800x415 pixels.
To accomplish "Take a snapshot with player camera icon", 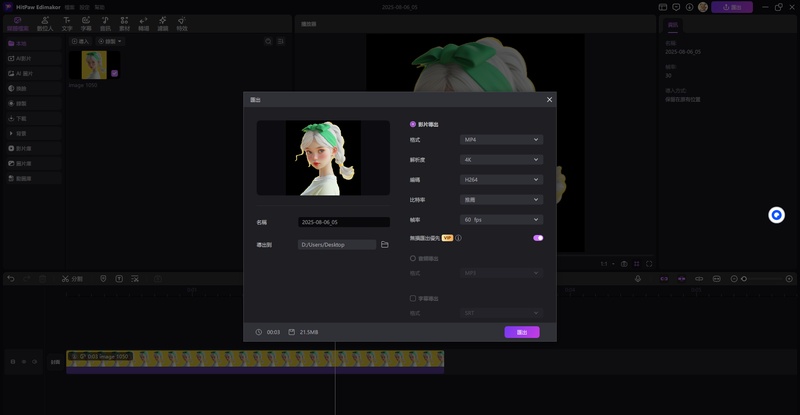I will pos(624,264).
